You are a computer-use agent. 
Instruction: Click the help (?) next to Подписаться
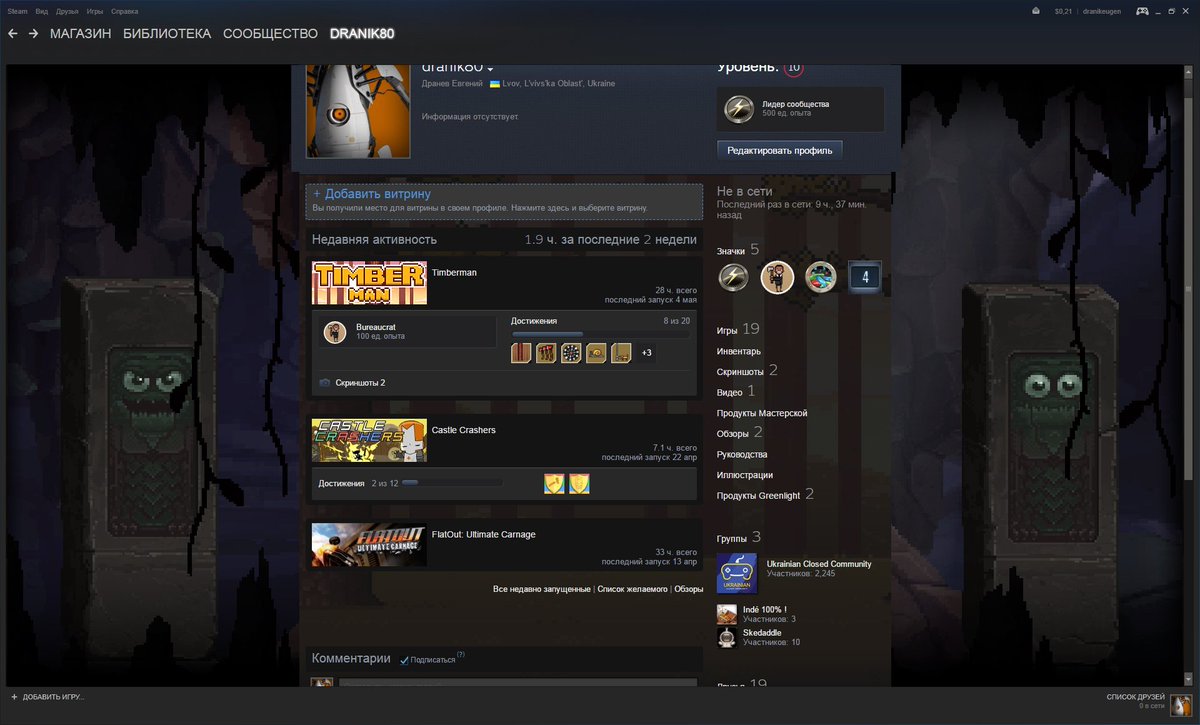(461, 655)
